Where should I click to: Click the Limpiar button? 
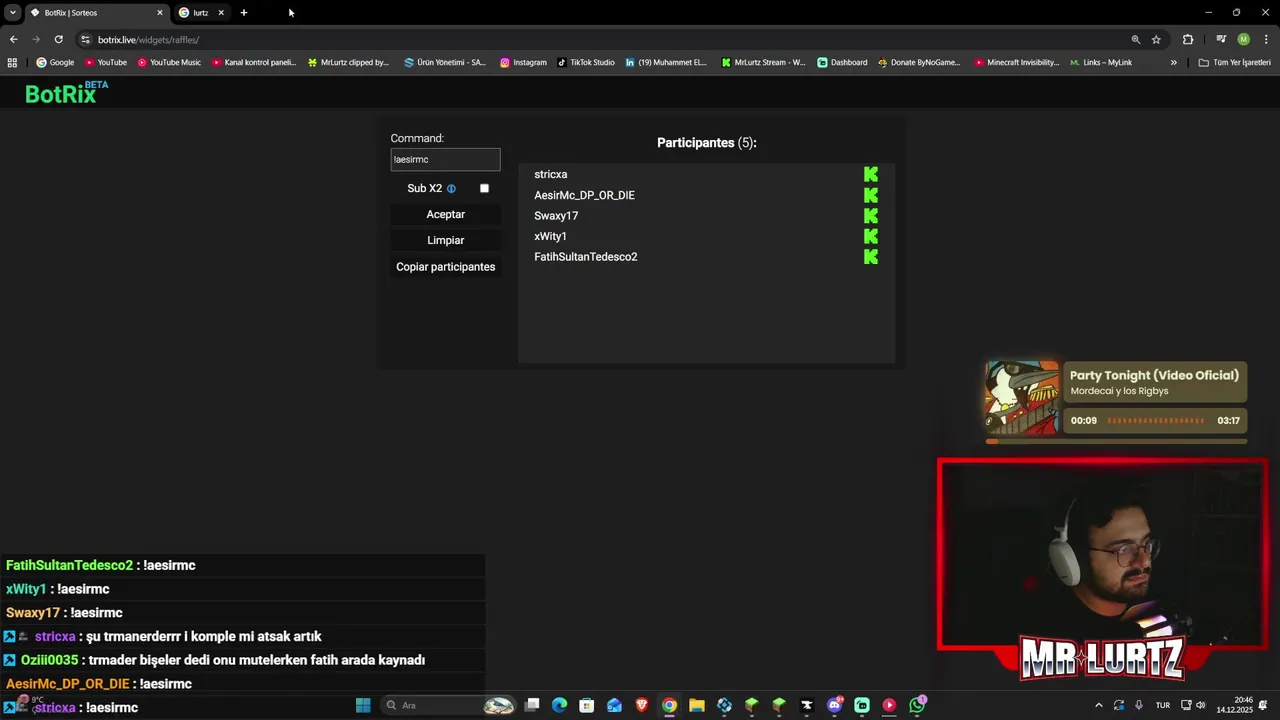446,240
